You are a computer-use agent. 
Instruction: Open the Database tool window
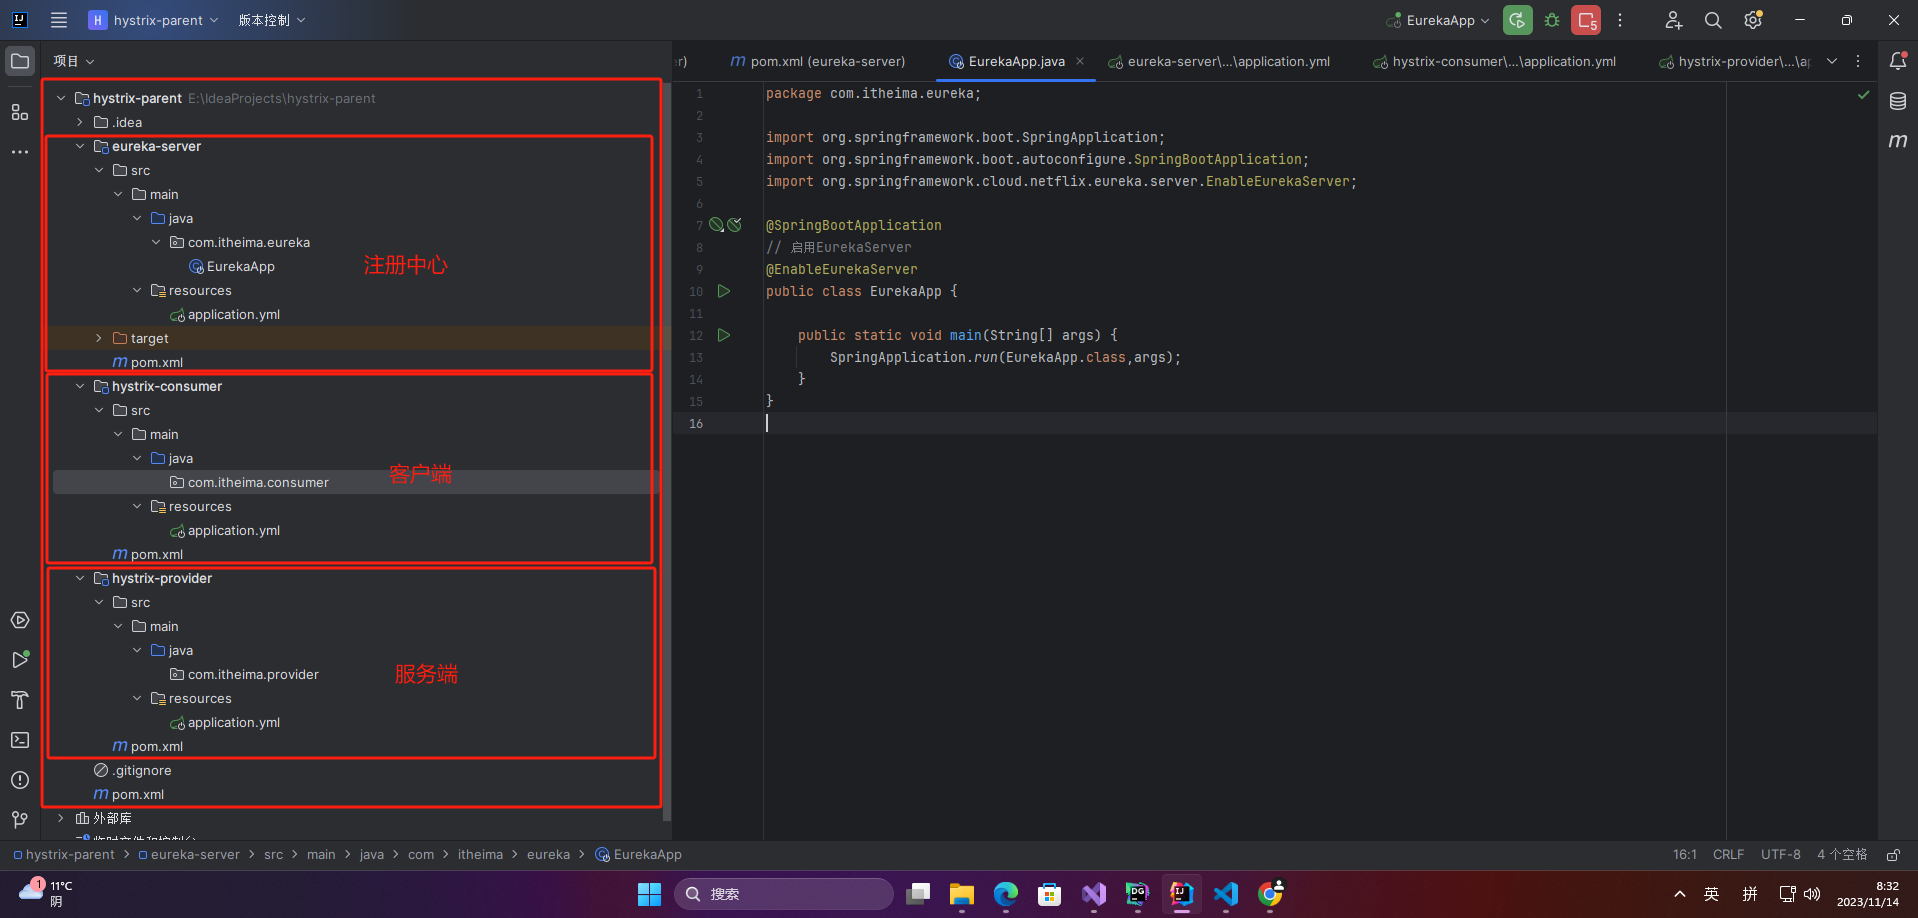coord(1898,101)
